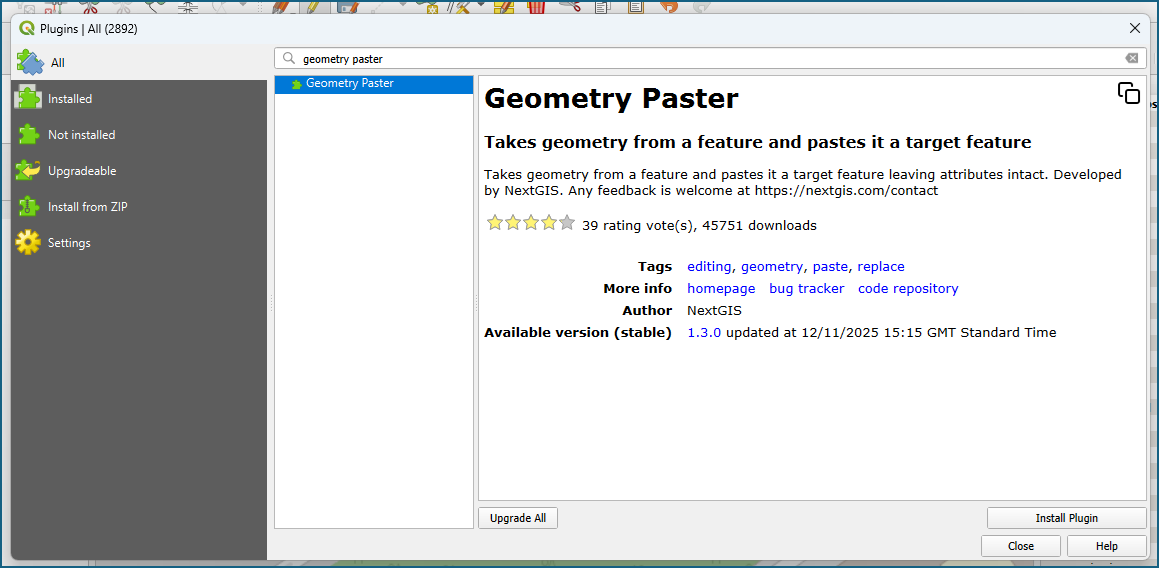Follow the 'geometry' tag link
Screen dimensions: 1159x568
[772, 266]
